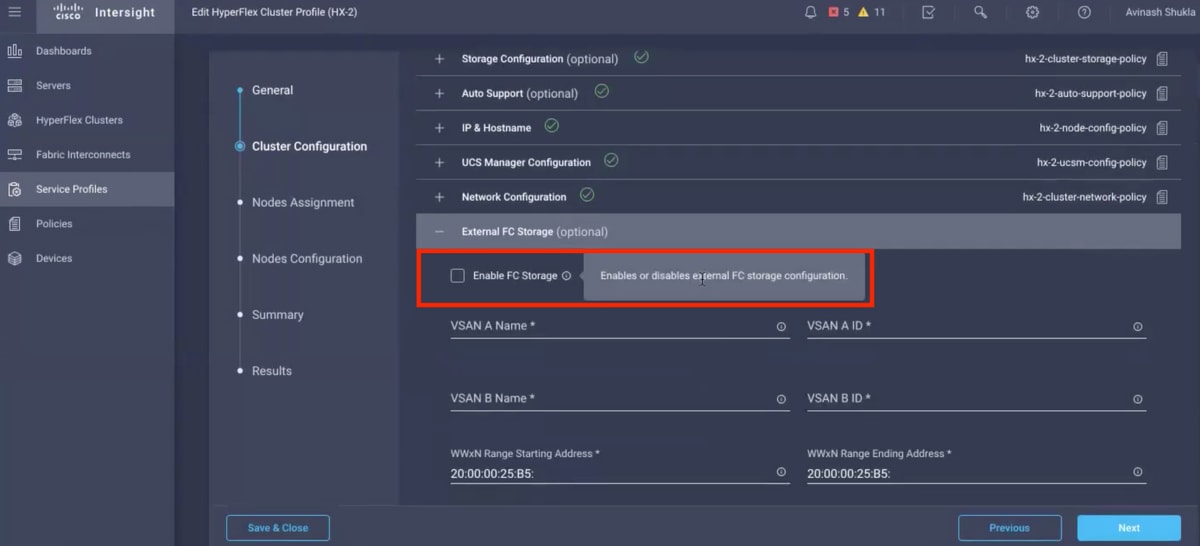The width and height of the screenshot is (1200, 546).
Task: Collapse the External FC Storage section
Action: pyautogui.click(x=439, y=232)
